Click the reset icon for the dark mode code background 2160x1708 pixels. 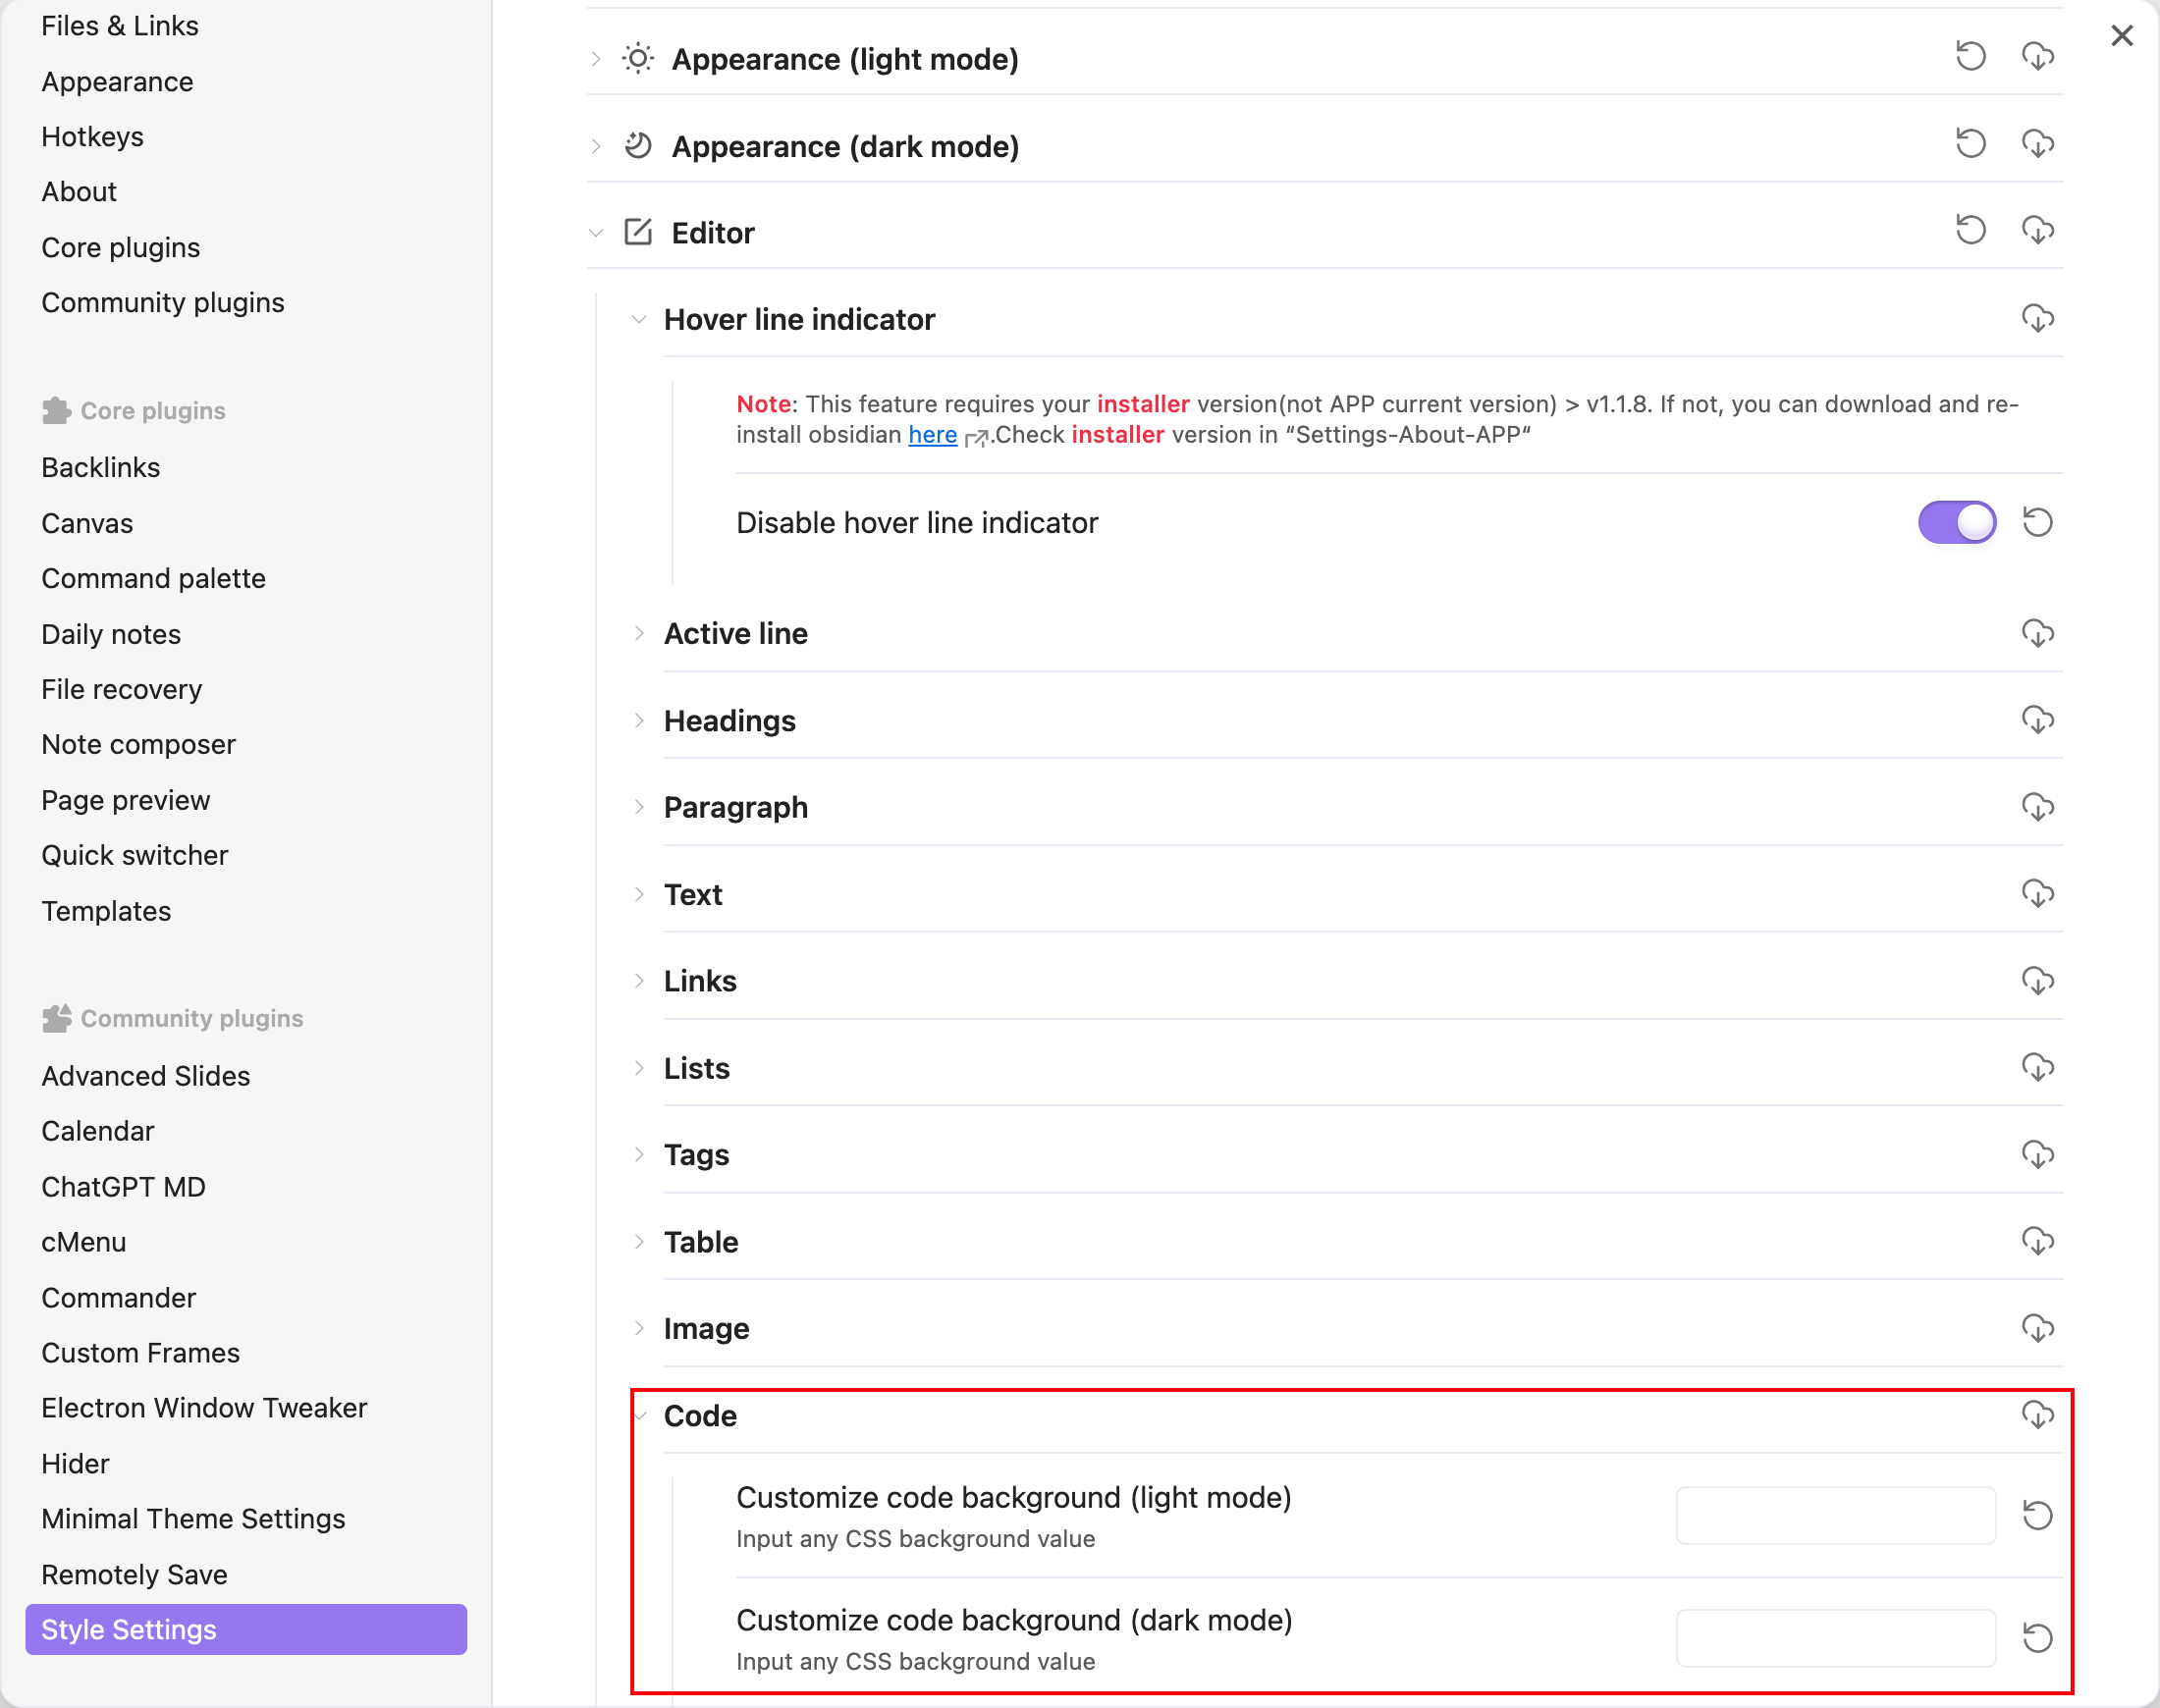point(2038,1637)
